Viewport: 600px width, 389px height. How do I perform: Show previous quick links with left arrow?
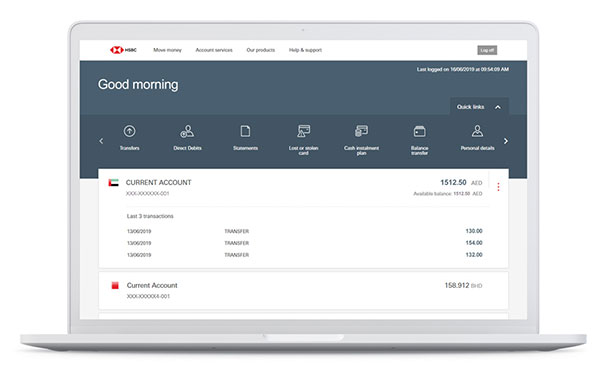pos(101,141)
